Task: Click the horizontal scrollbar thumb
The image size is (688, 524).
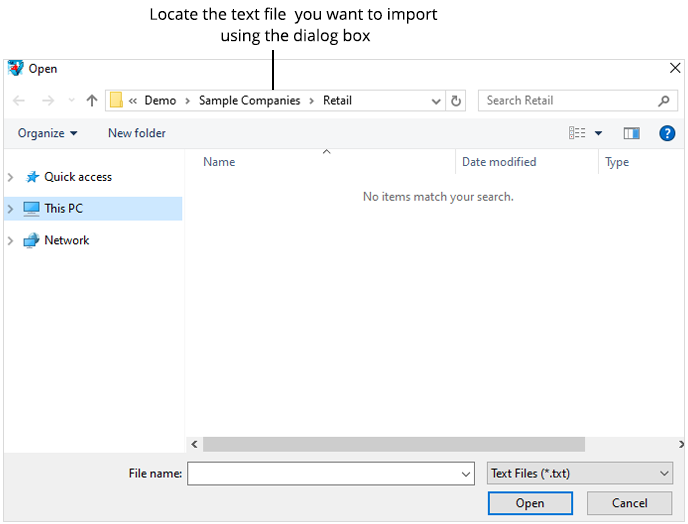Action: pyautogui.click(x=393, y=444)
